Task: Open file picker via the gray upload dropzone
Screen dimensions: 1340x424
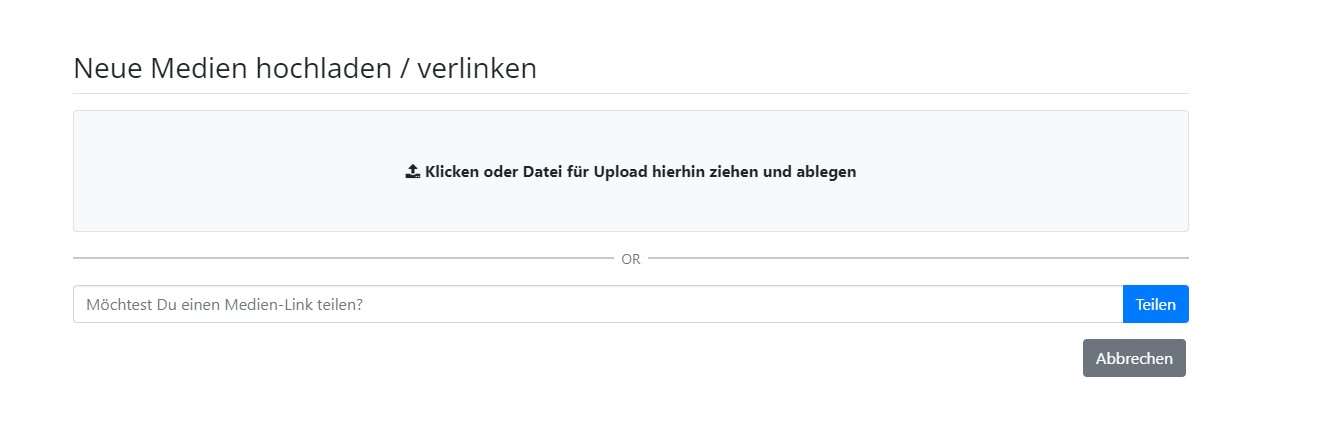Action: (630, 171)
